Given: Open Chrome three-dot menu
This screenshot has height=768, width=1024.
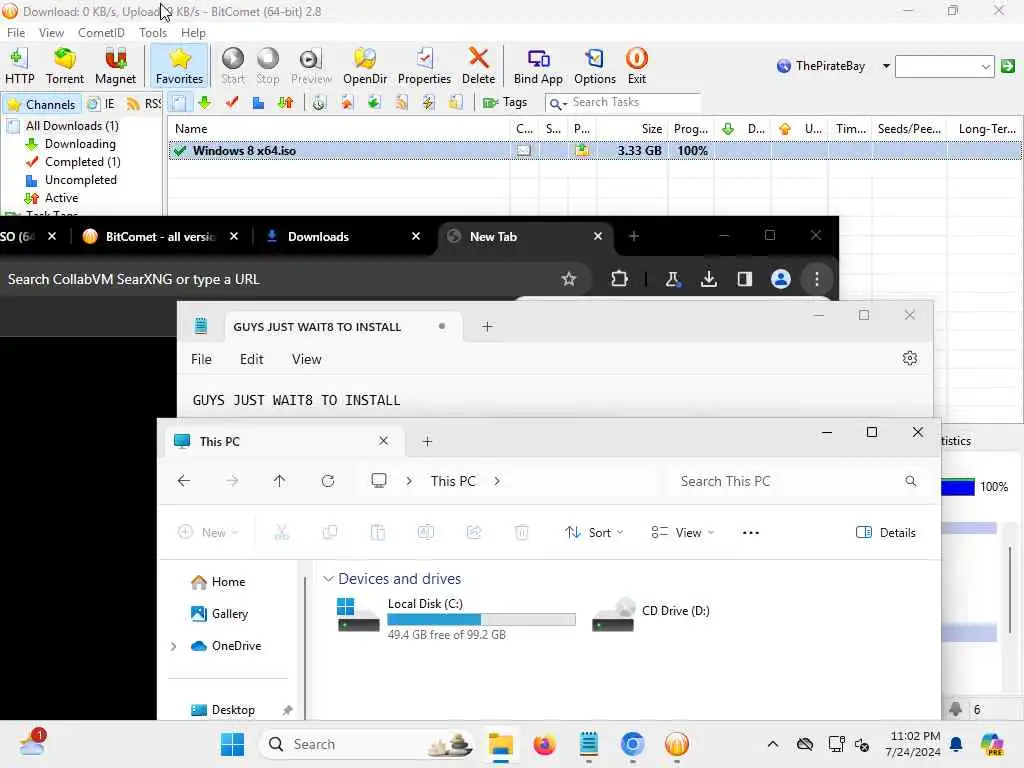Looking at the screenshot, I should [x=816, y=280].
